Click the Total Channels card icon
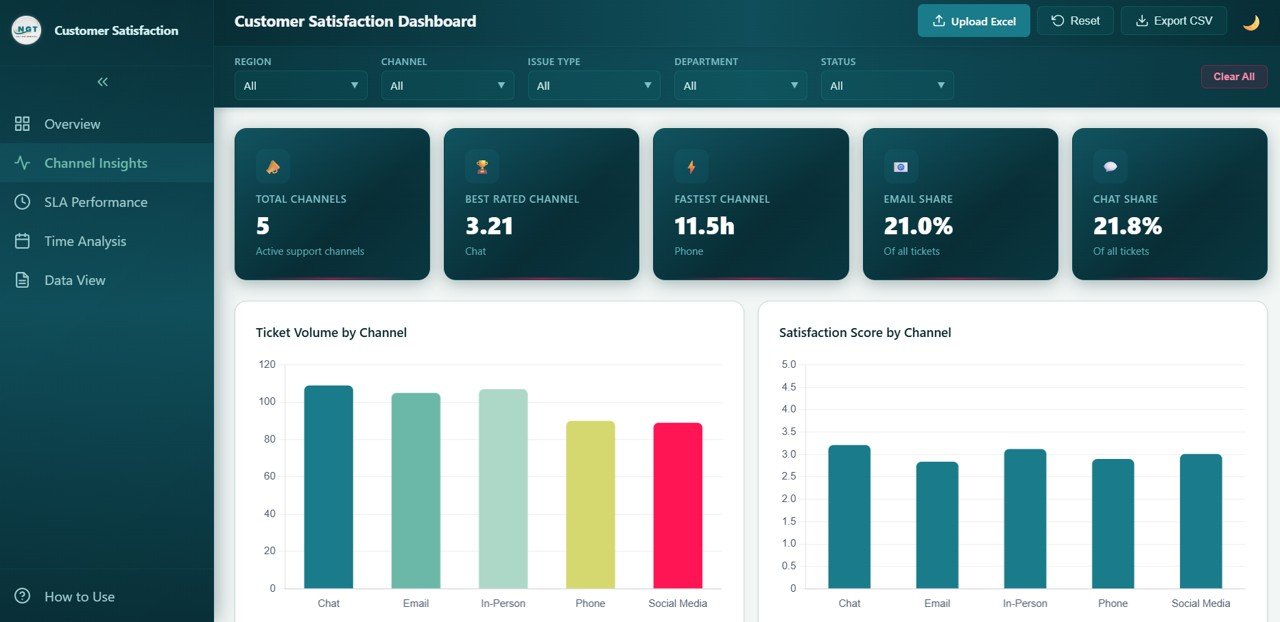The width and height of the screenshot is (1280, 622). pos(272,165)
